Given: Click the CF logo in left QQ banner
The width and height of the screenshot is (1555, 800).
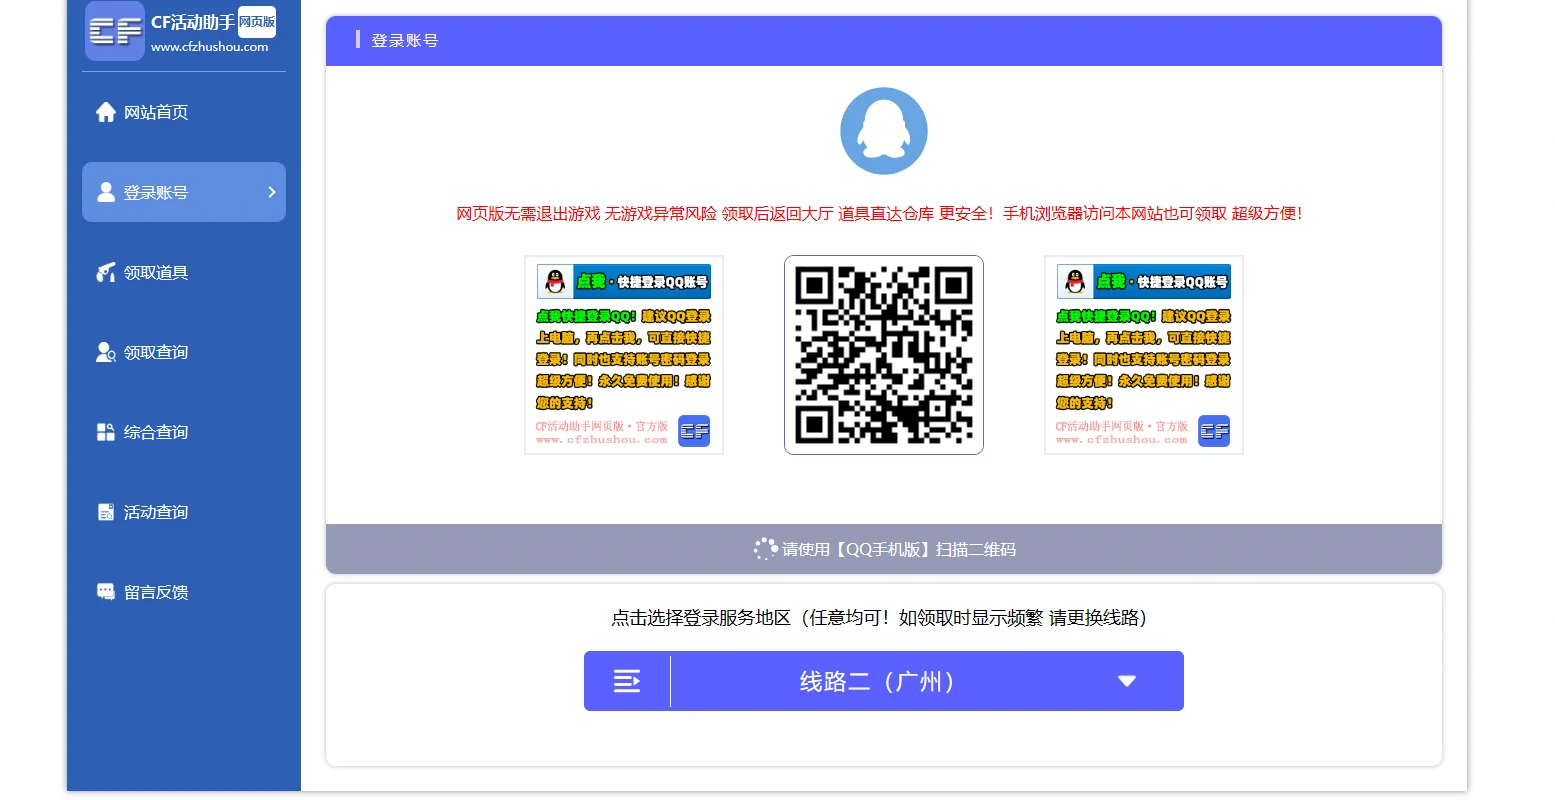Looking at the screenshot, I should (694, 431).
